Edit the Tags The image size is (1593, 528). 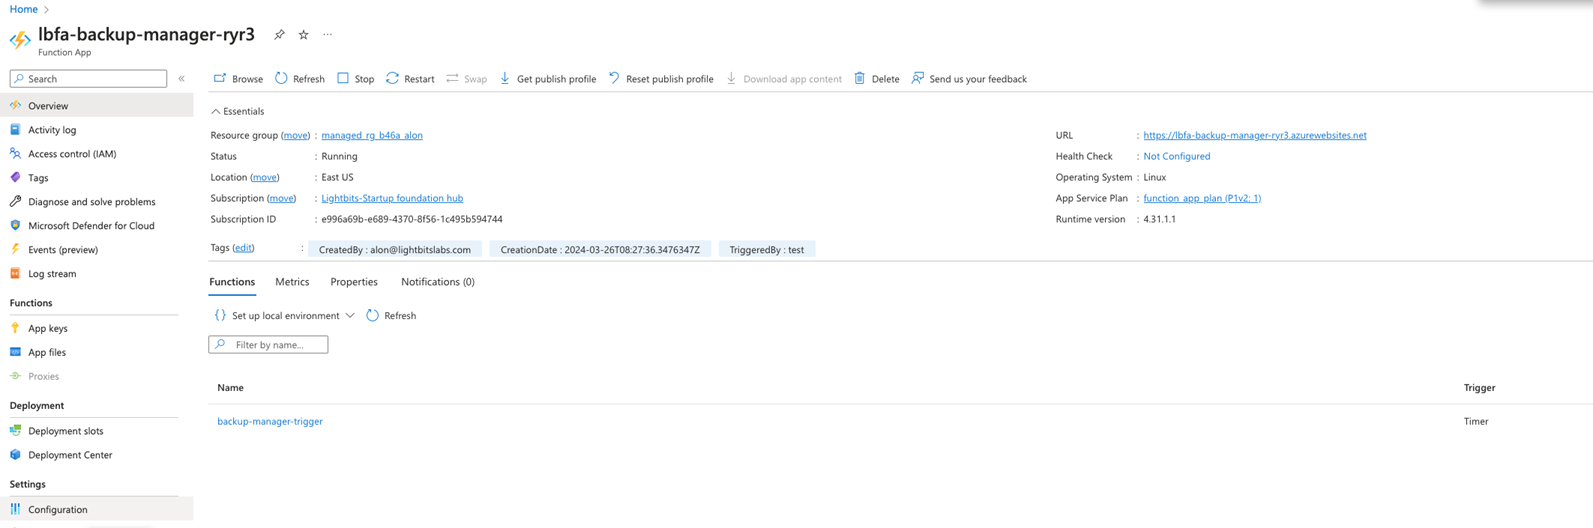click(243, 248)
